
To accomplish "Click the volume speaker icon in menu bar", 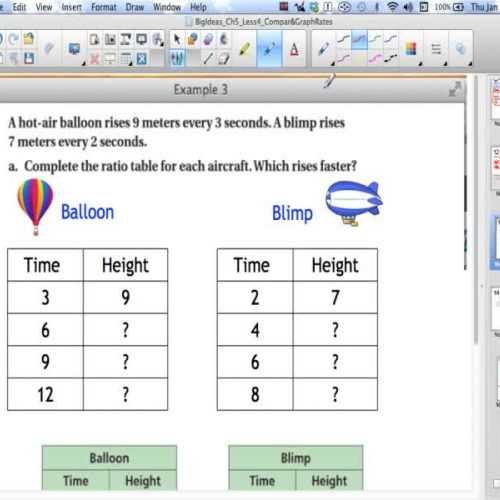I will click(408, 7).
